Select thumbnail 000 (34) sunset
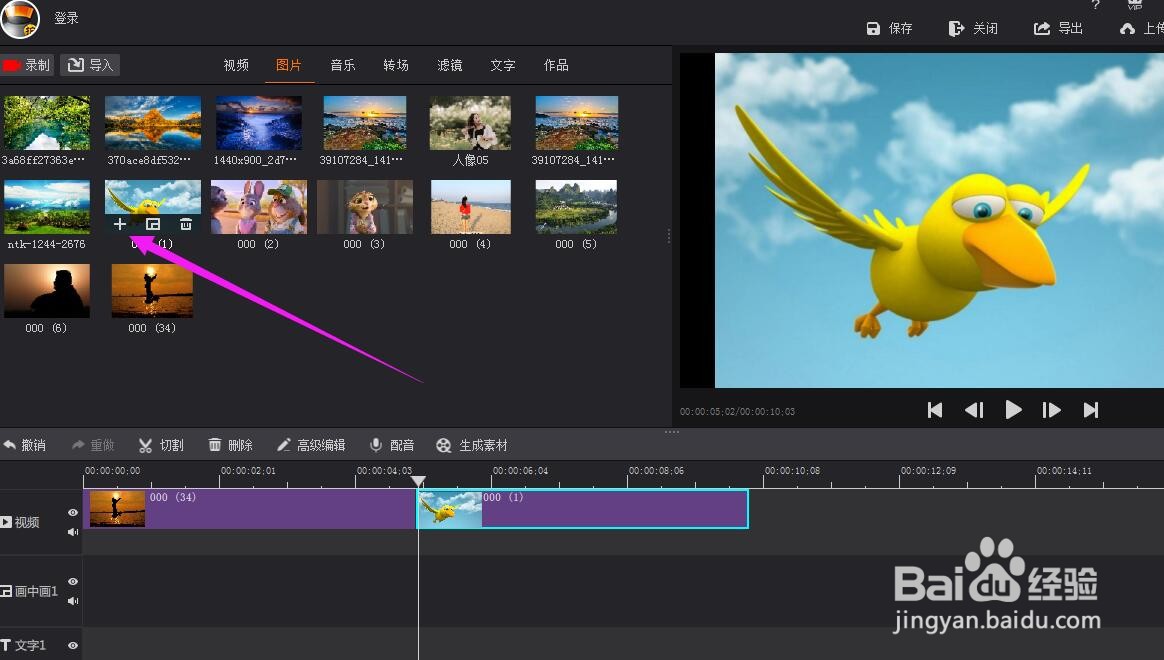This screenshot has height=660, width=1164. pos(152,291)
